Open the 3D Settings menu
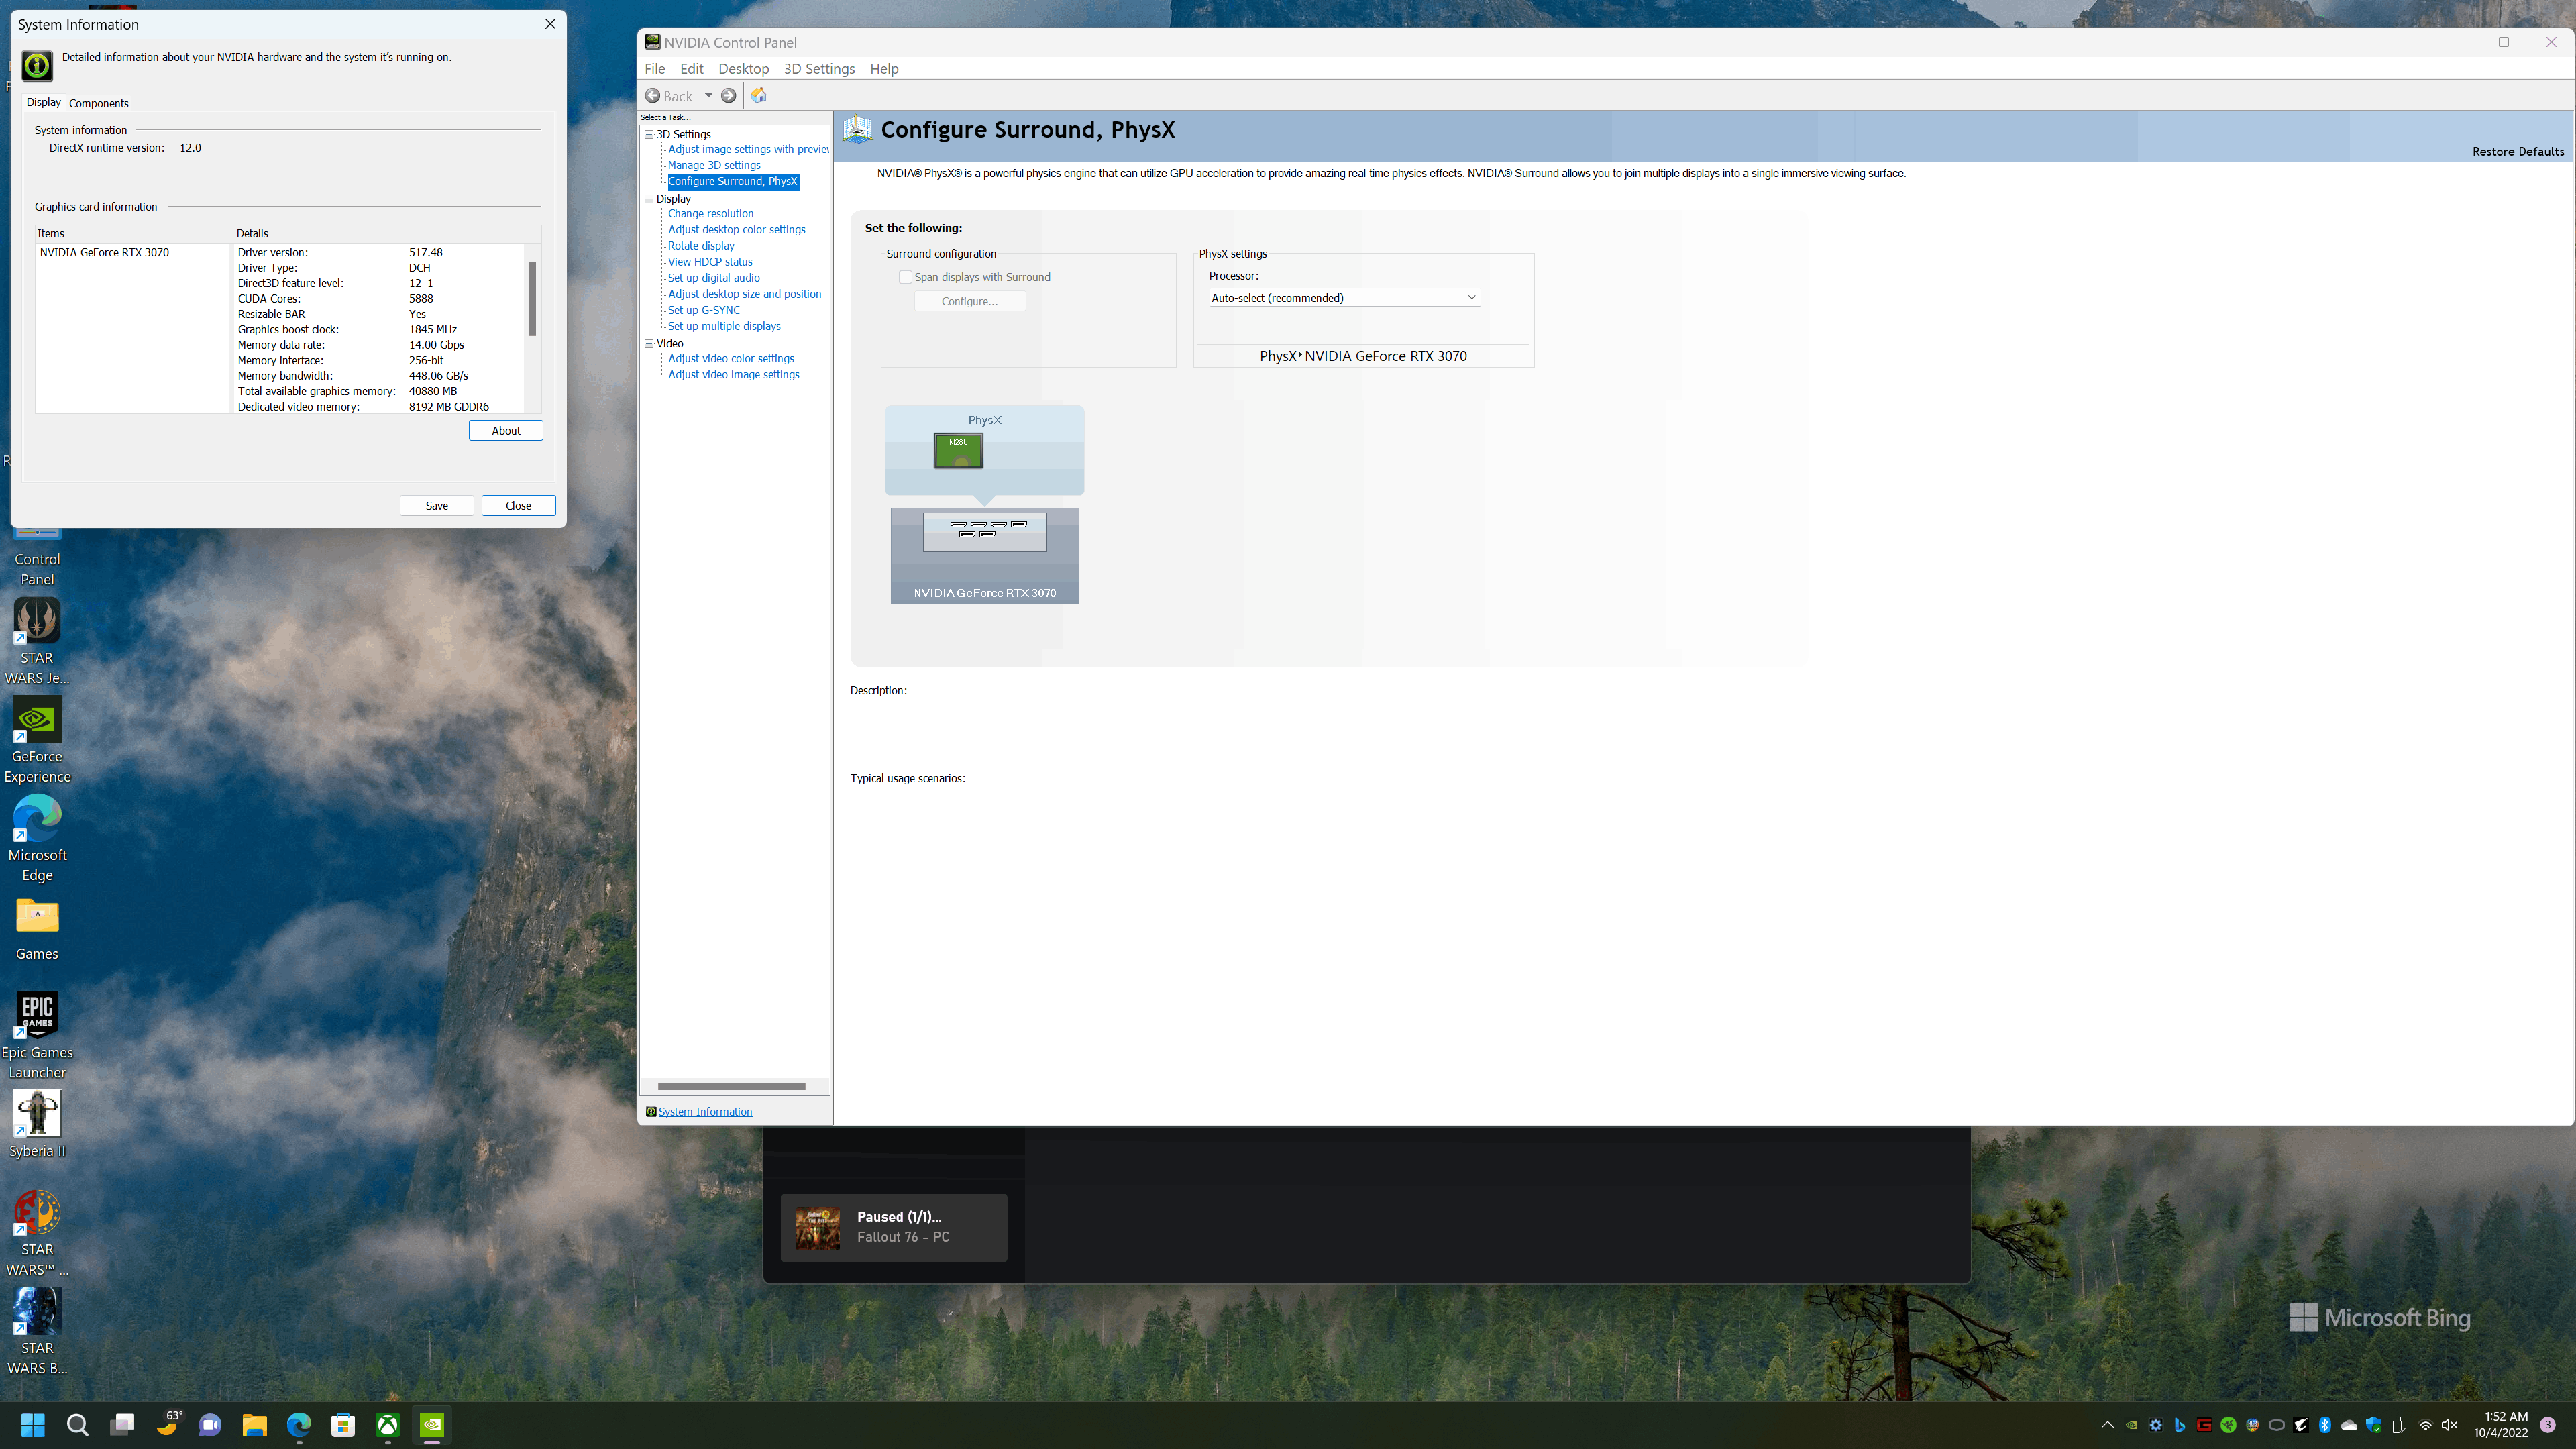The height and width of the screenshot is (1449, 2576). (819, 69)
